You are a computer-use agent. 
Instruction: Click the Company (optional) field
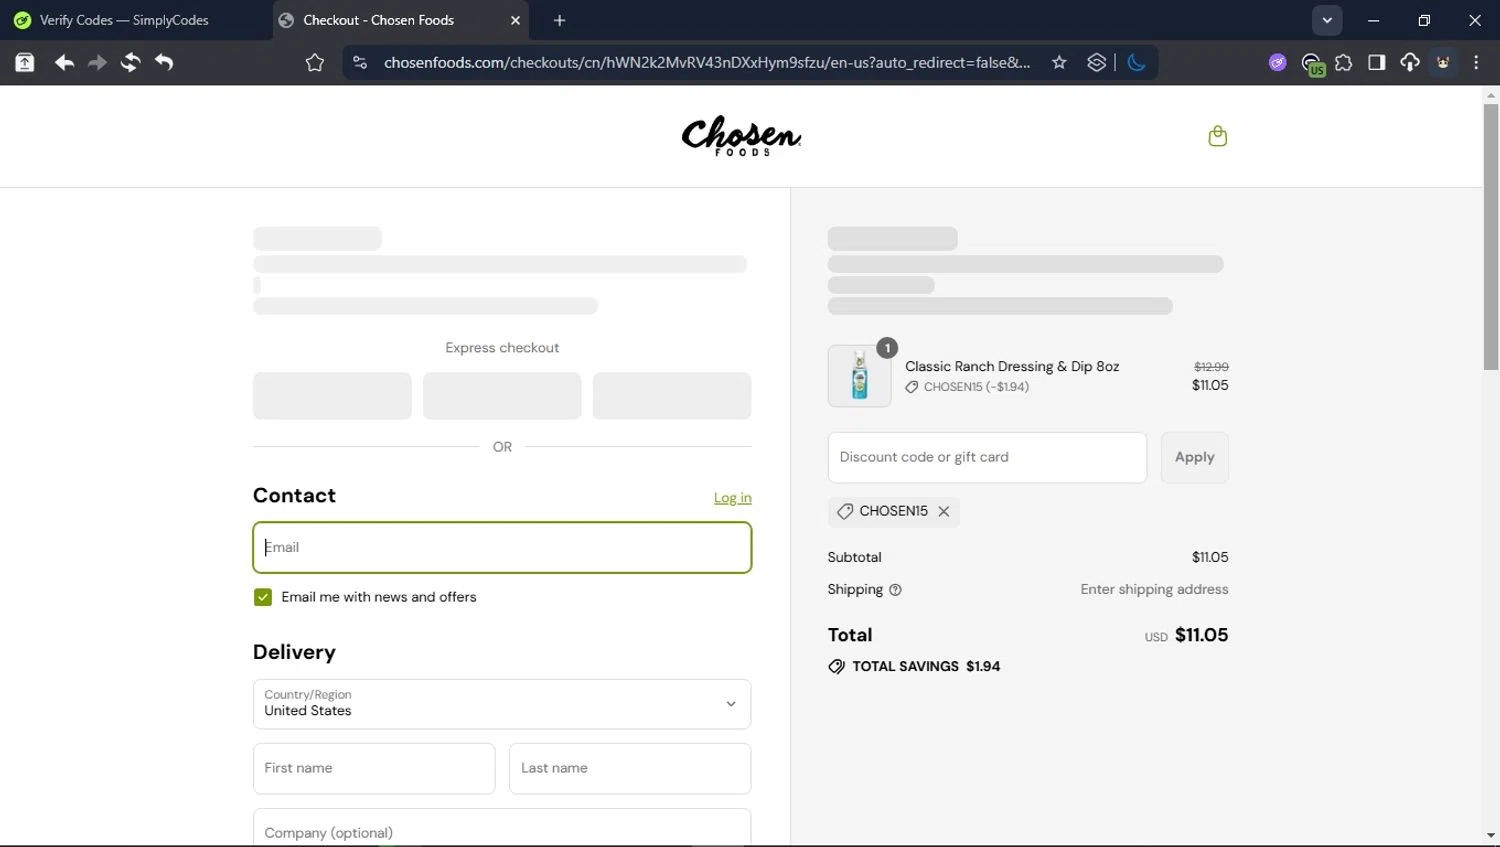point(502,828)
